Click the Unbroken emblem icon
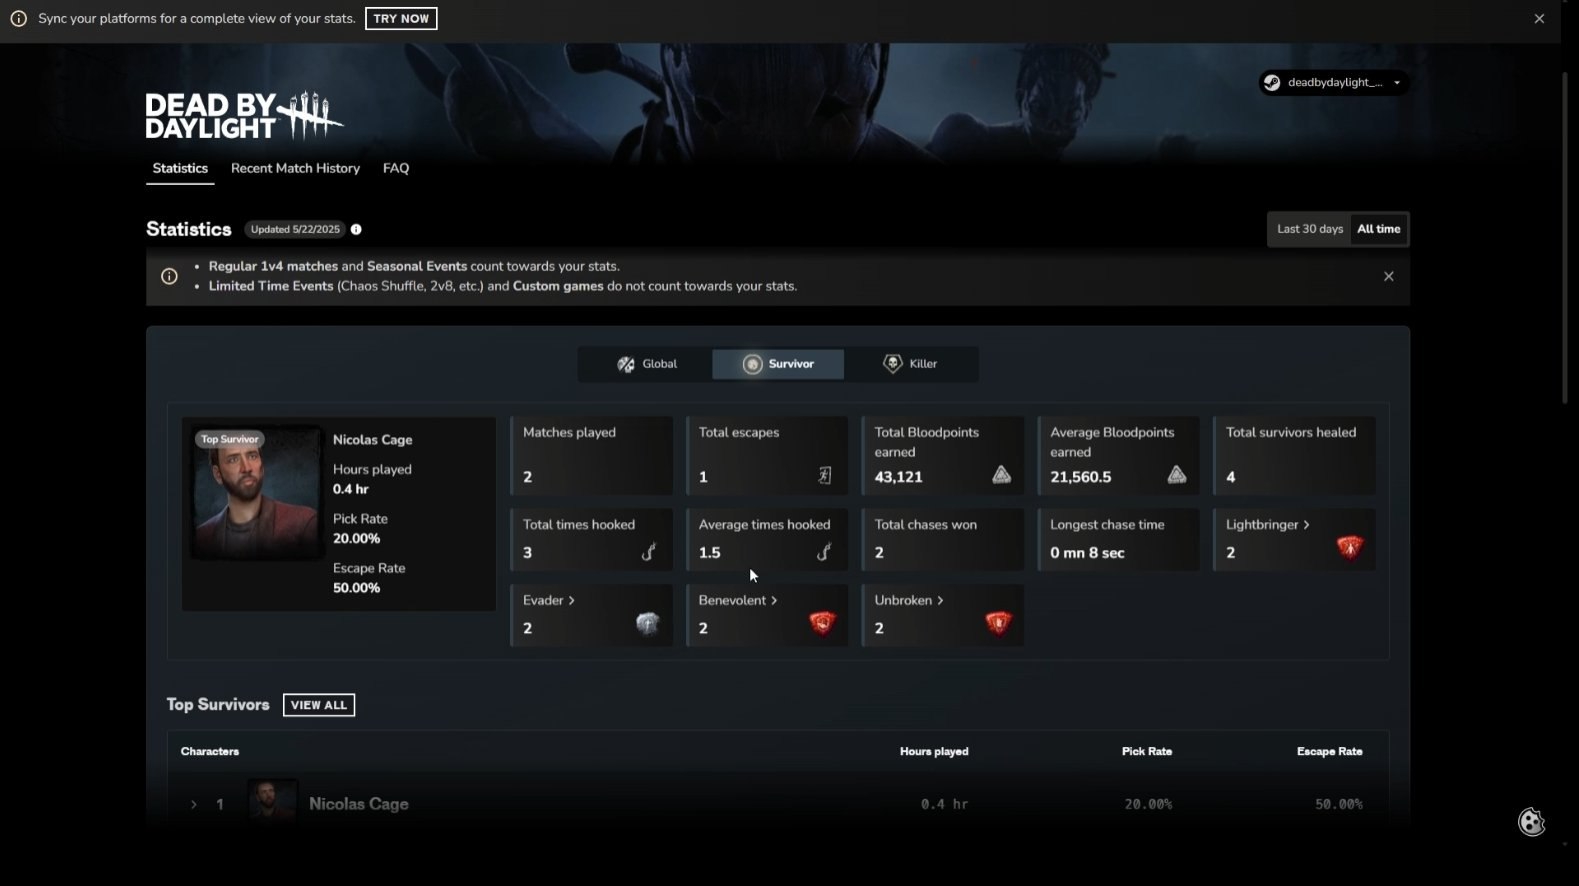1579x886 pixels. tap(999, 624)
